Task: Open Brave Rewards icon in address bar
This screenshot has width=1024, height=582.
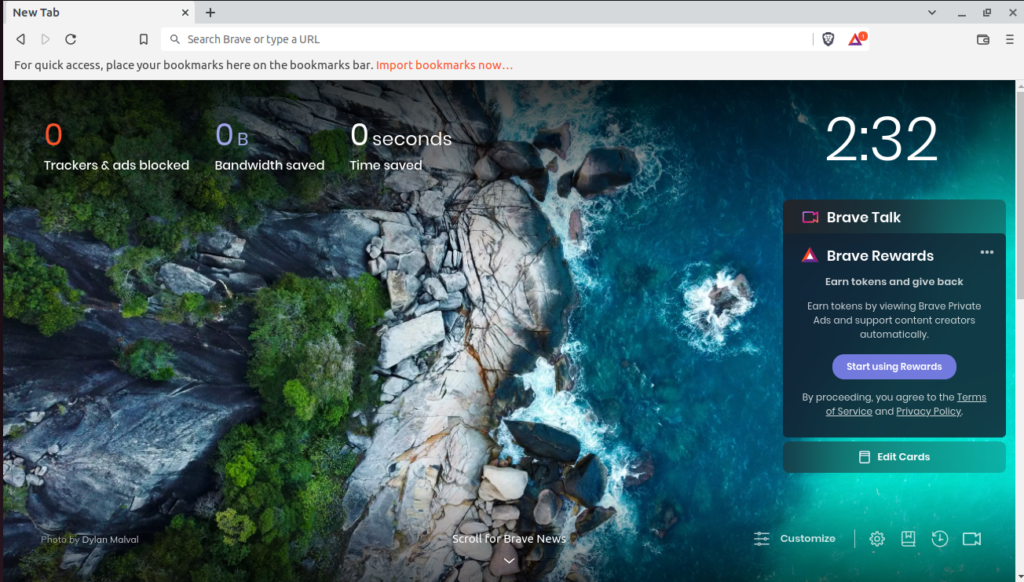Action: pos(857,39)
